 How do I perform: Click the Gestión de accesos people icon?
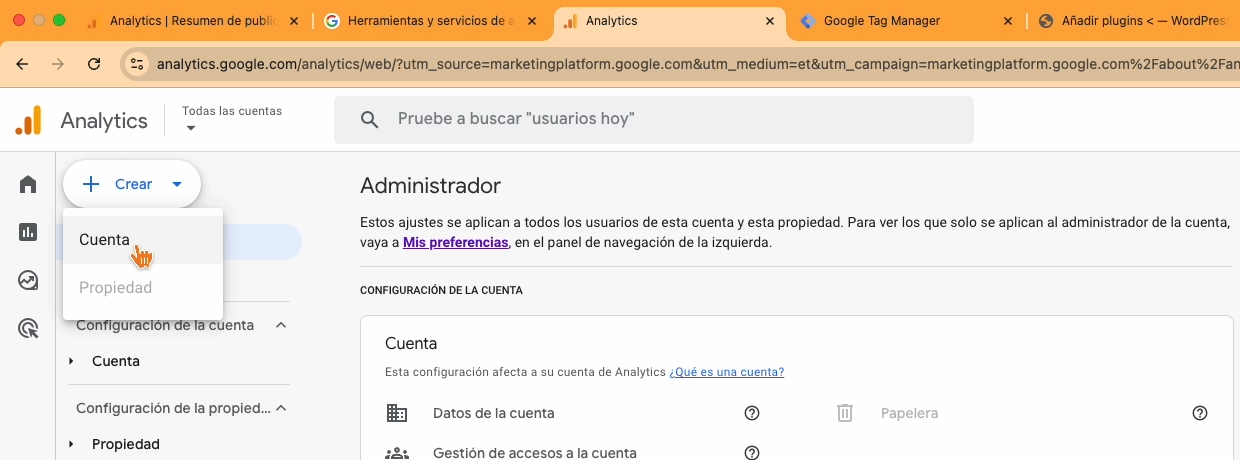point(397,453)
